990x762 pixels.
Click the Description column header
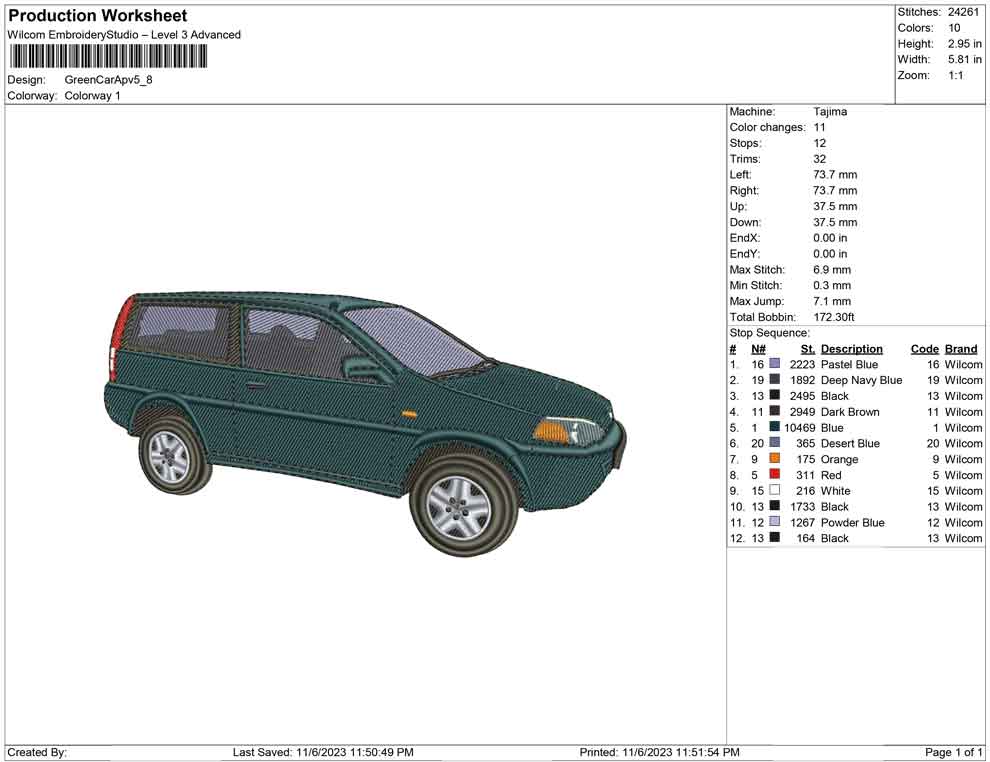852,348
